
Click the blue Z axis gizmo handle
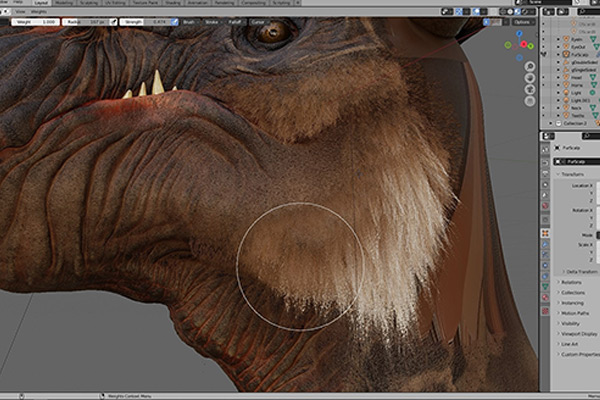[x=519, y=34]
